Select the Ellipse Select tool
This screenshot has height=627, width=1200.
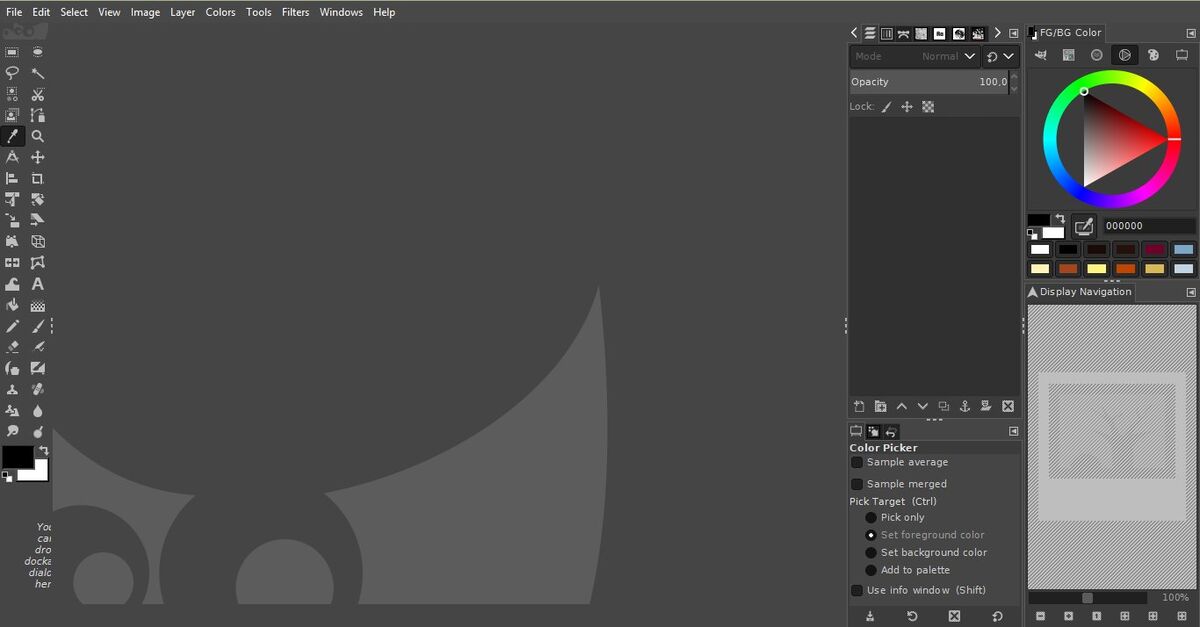tap(37, 52)
